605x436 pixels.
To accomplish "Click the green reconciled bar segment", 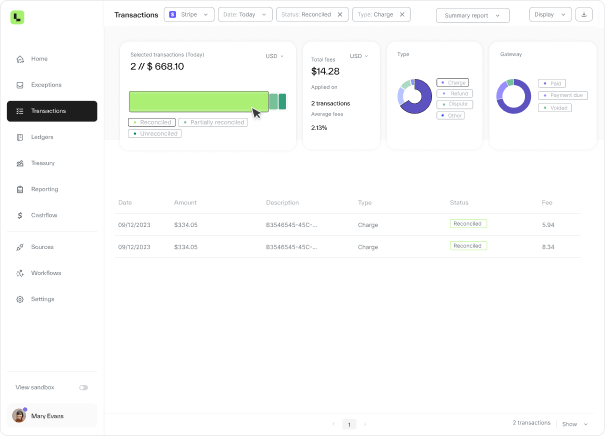I will click(x=198, y=101).
